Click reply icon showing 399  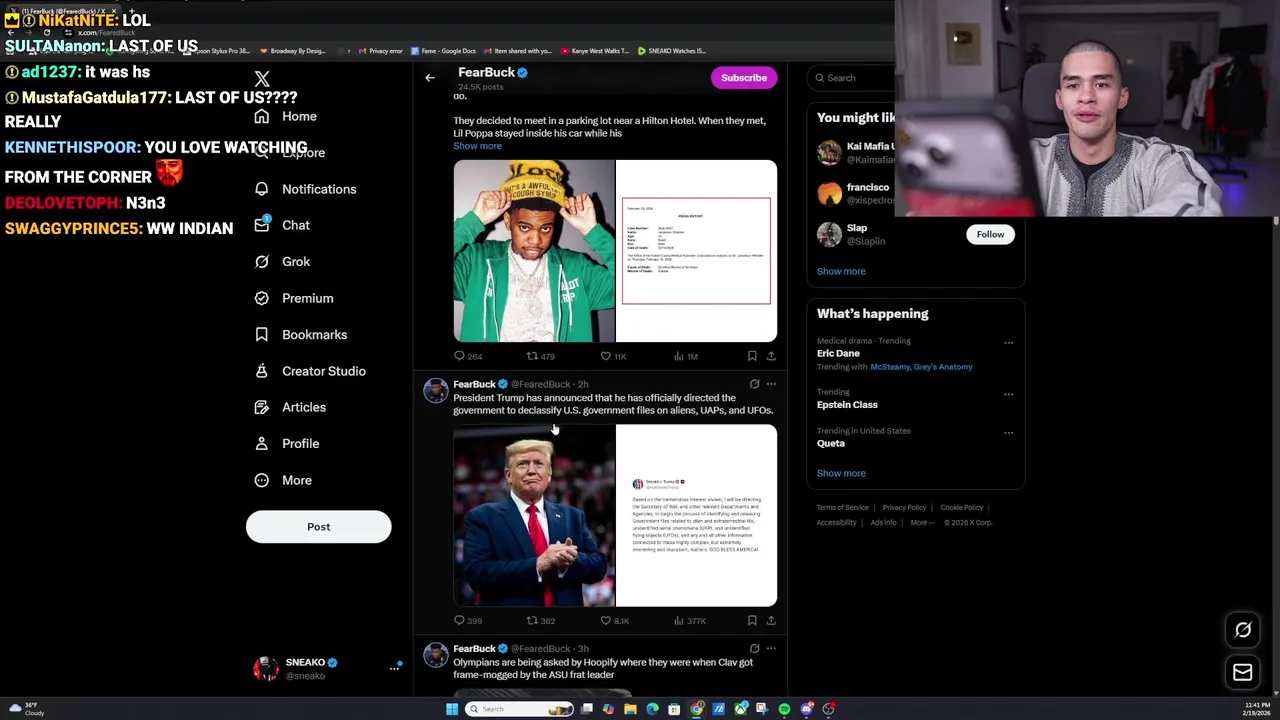[x=459, y=621]
